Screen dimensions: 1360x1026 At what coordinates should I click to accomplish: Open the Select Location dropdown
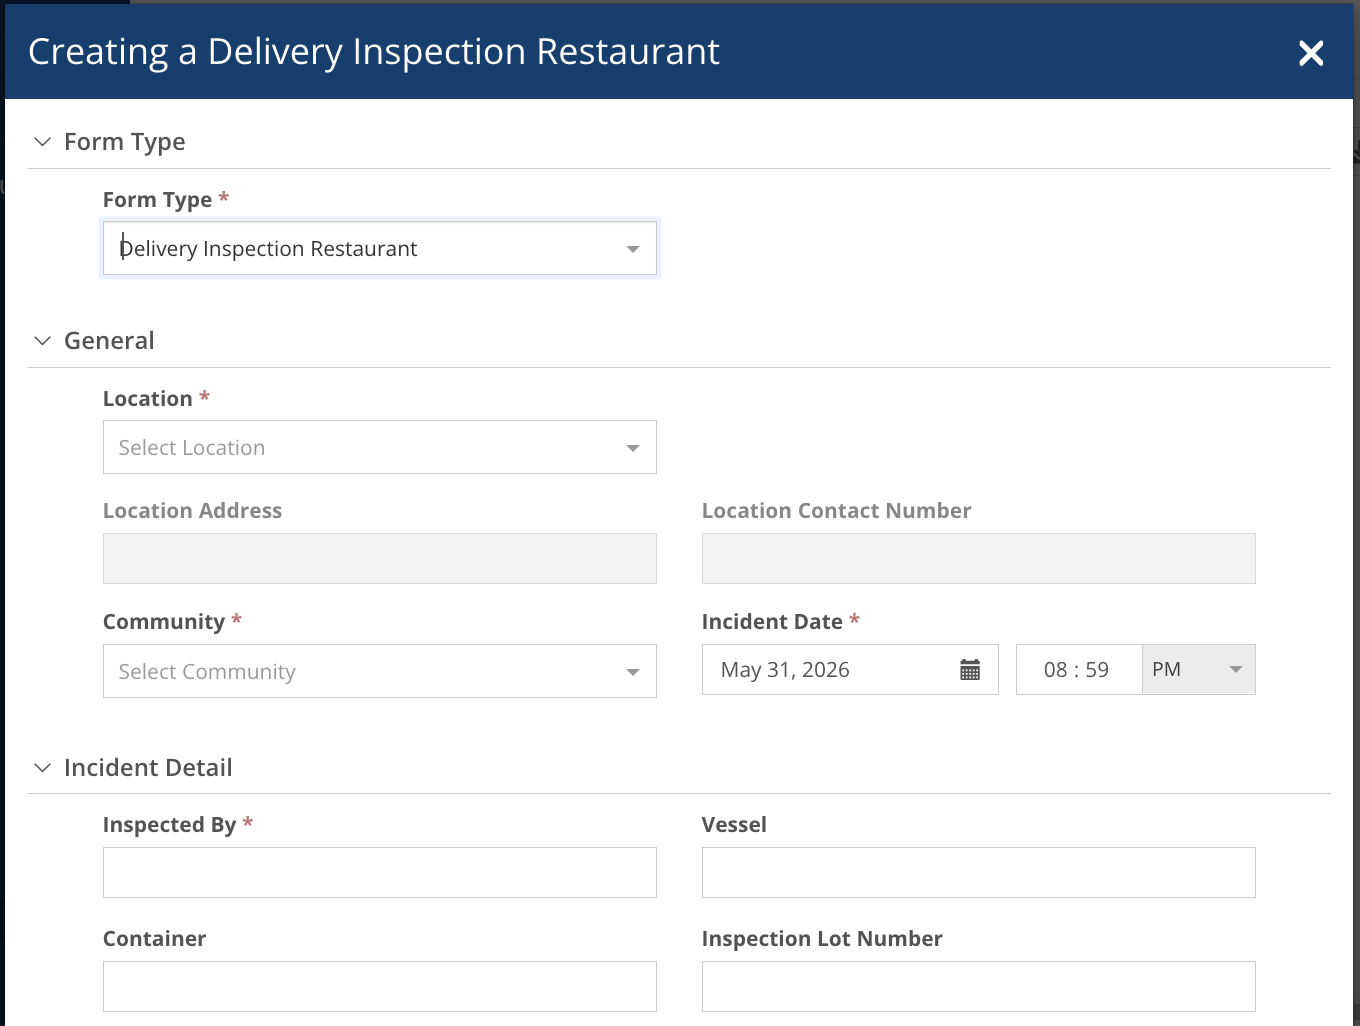[380, 447]
